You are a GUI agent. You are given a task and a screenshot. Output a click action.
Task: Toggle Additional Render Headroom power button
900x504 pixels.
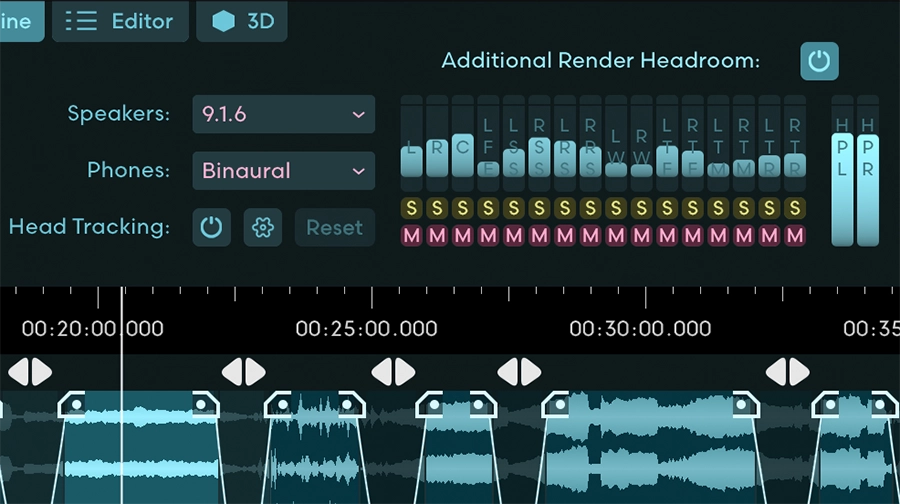point(819,61)
